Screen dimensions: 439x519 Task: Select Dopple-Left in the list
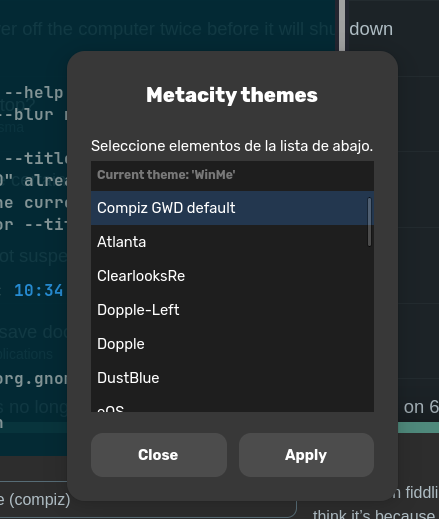(x=232, y=310)
